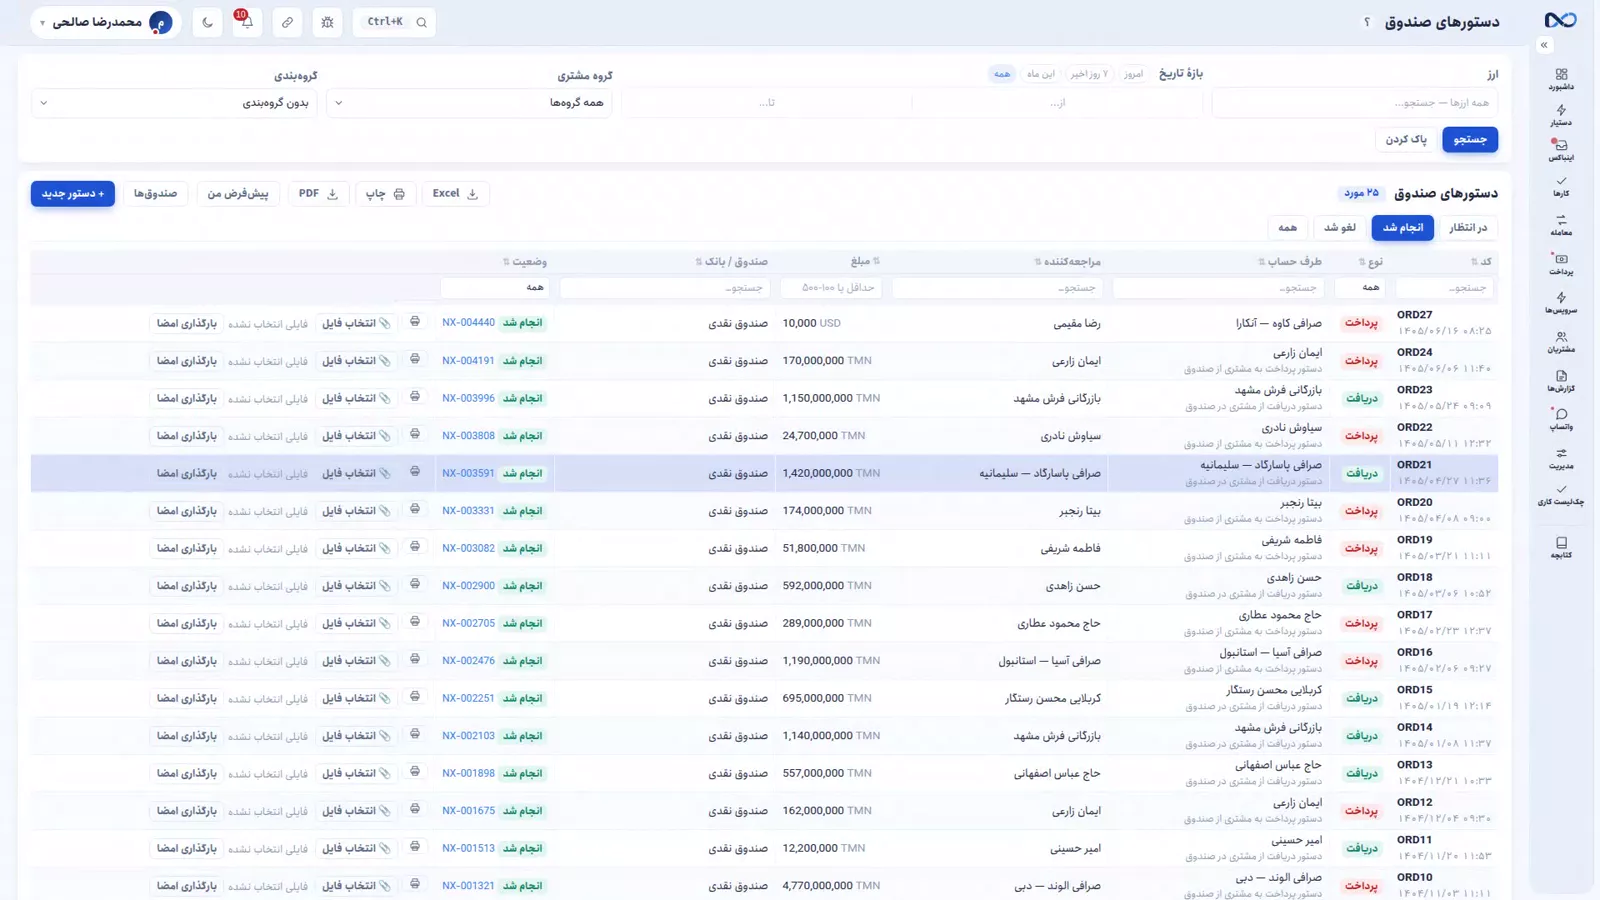Open order link NX-004191
This screenshot has height=900, width=1600.
468,361
